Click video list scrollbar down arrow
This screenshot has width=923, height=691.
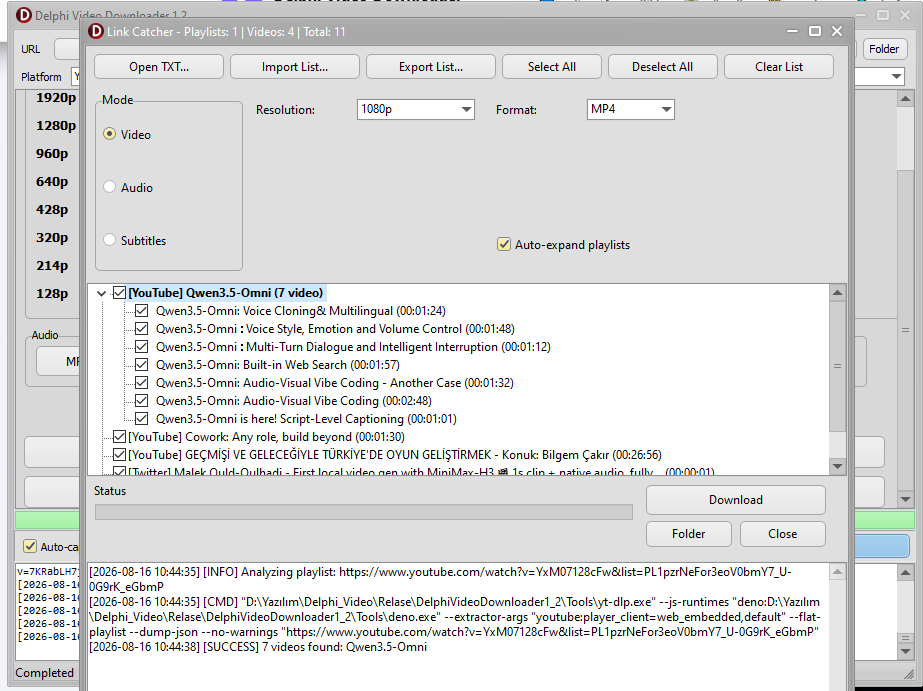838,466
